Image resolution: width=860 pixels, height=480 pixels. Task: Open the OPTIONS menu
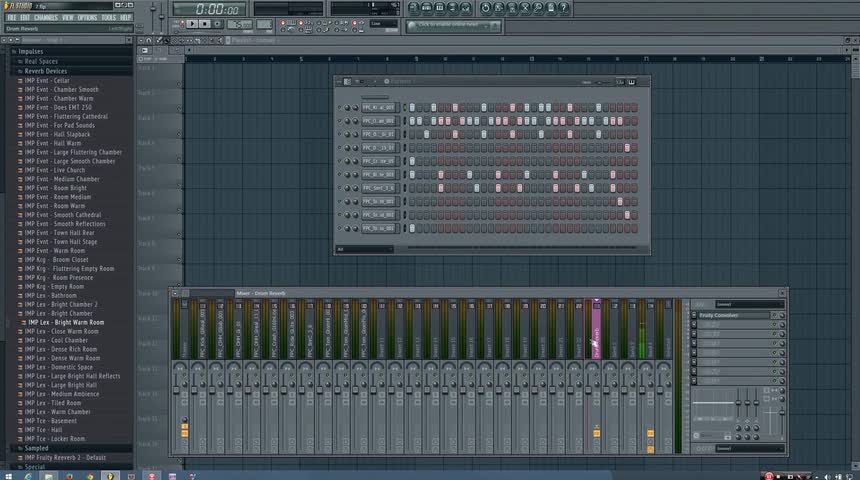tap(87, 18)
